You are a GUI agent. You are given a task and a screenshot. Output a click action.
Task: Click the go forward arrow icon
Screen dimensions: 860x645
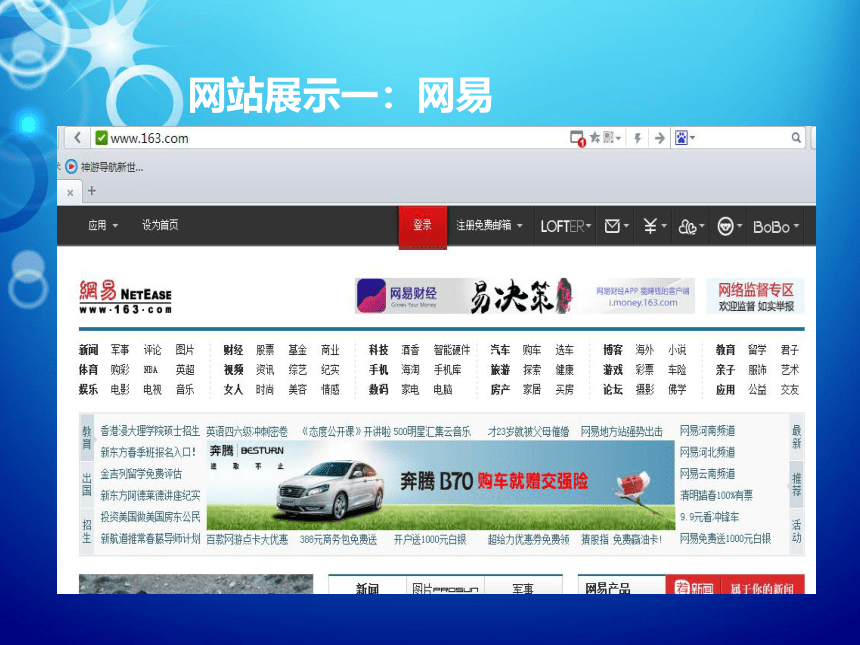coord(659,138)
